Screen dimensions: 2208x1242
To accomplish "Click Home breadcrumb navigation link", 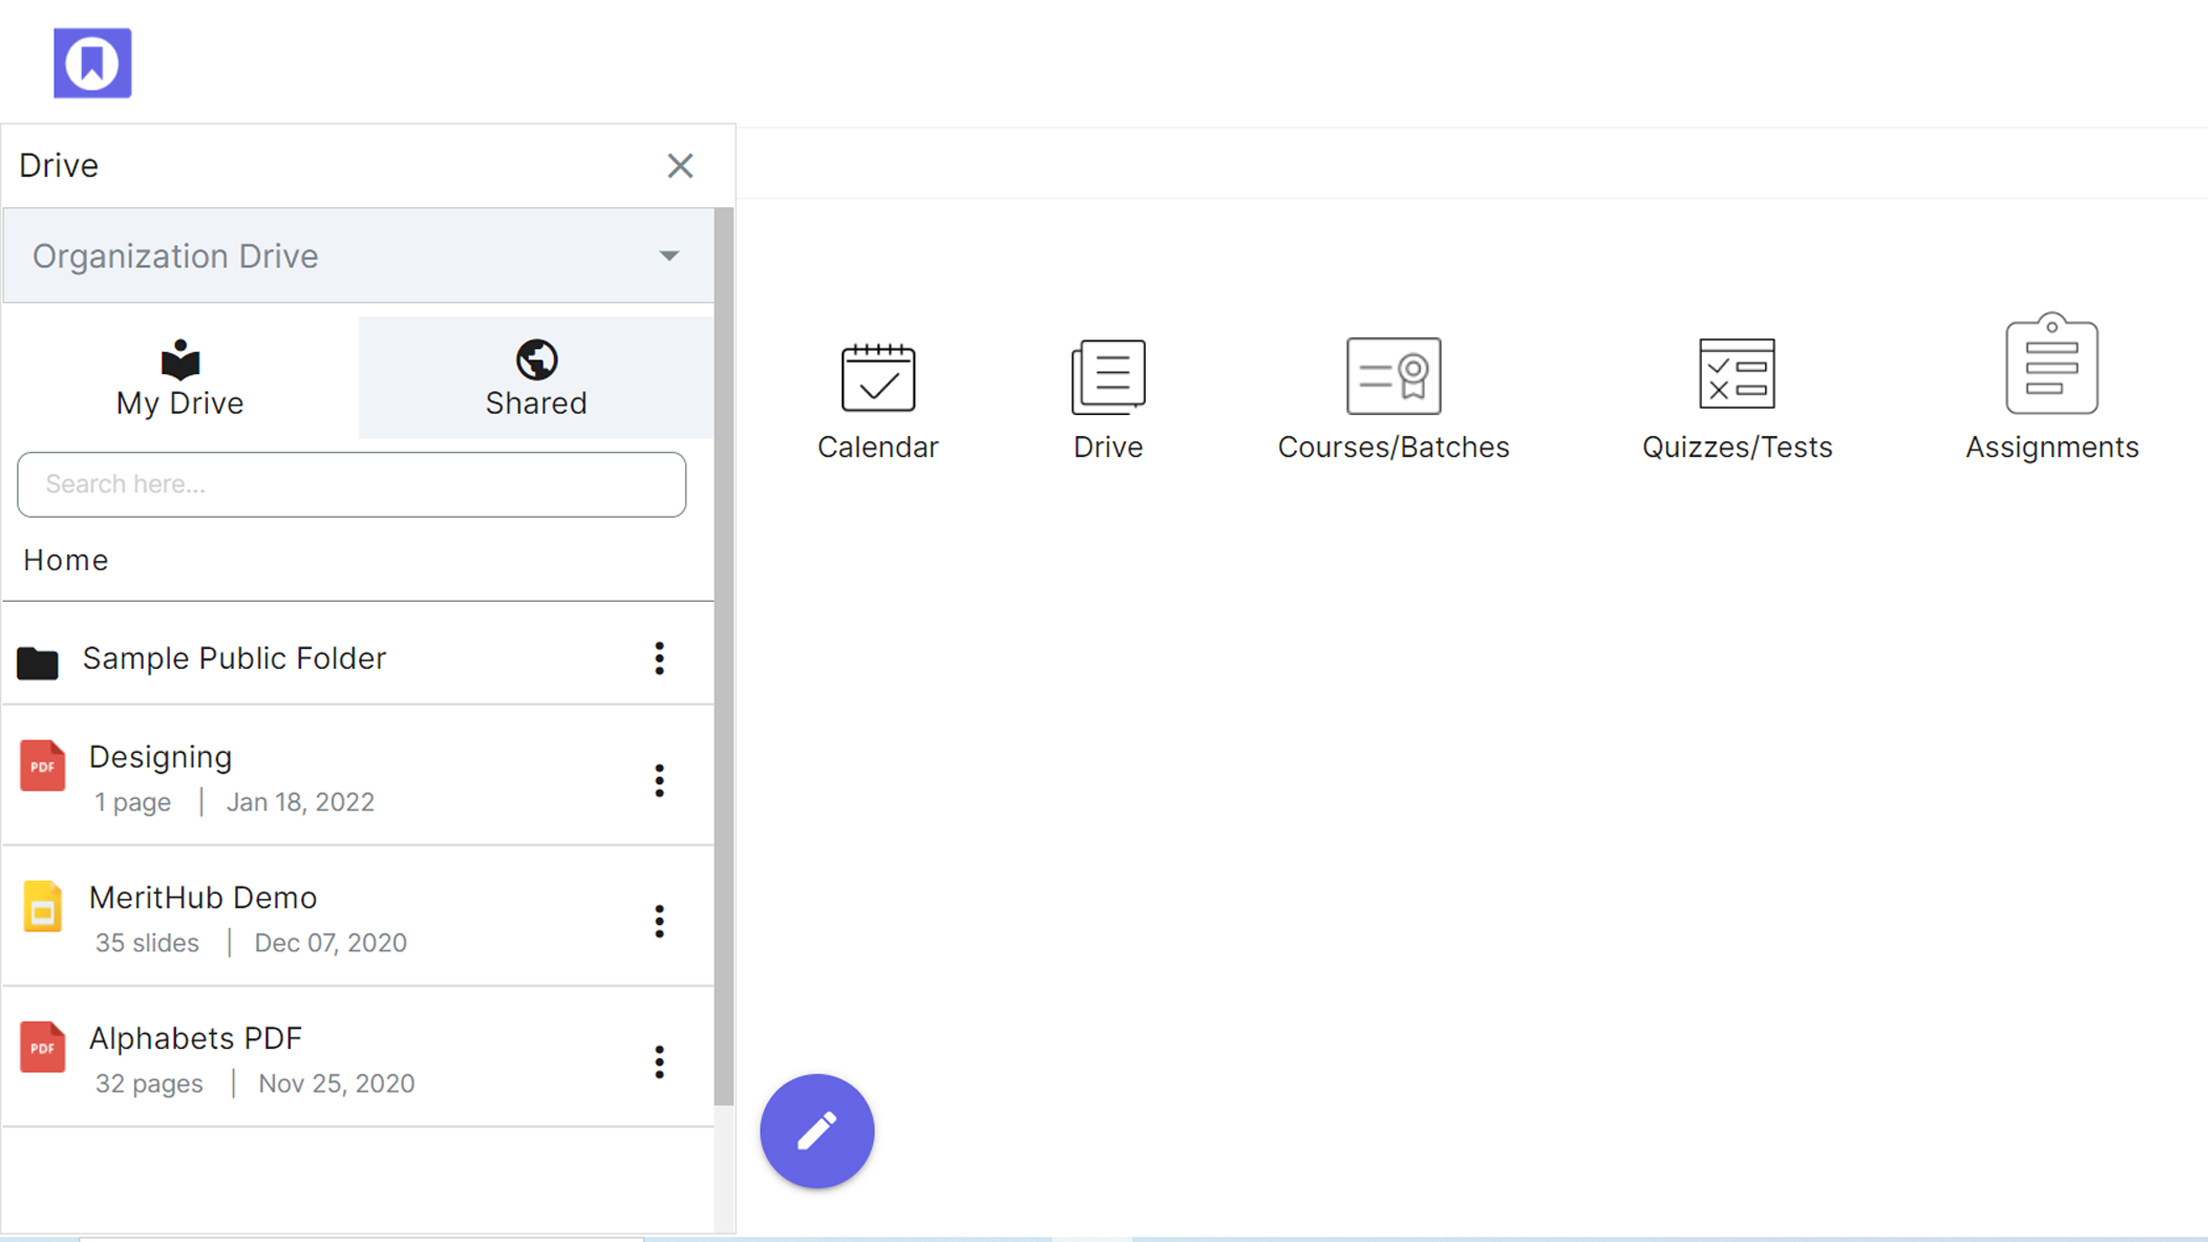I will (x=67, y=560).
